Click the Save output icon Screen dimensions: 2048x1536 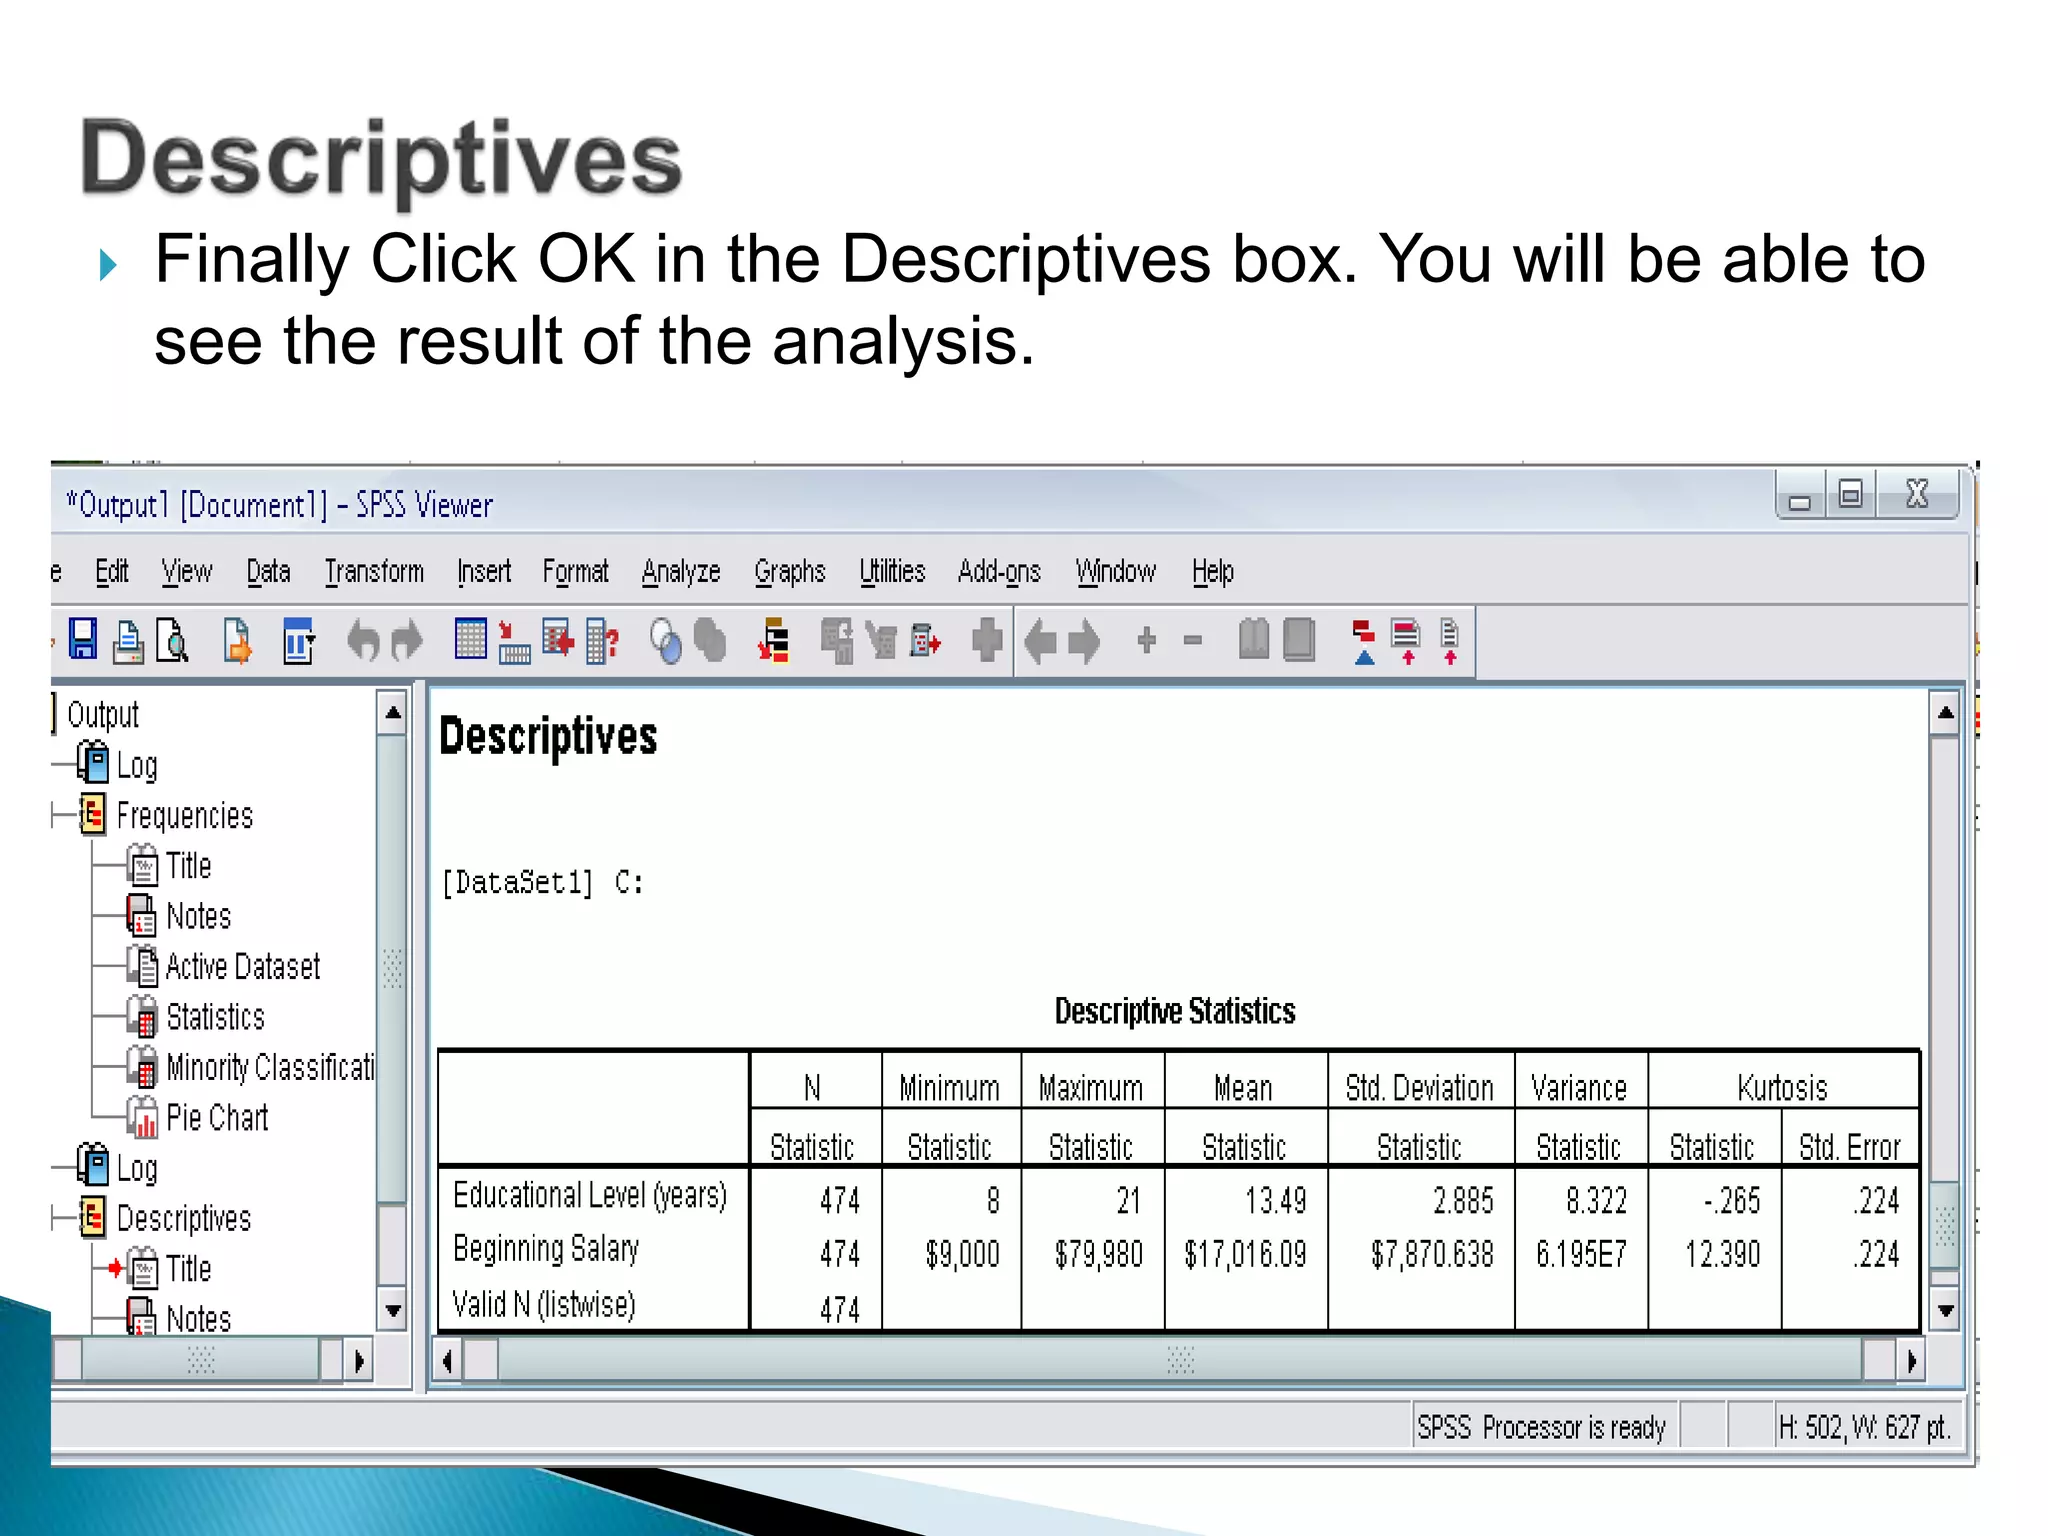point(82,640)
